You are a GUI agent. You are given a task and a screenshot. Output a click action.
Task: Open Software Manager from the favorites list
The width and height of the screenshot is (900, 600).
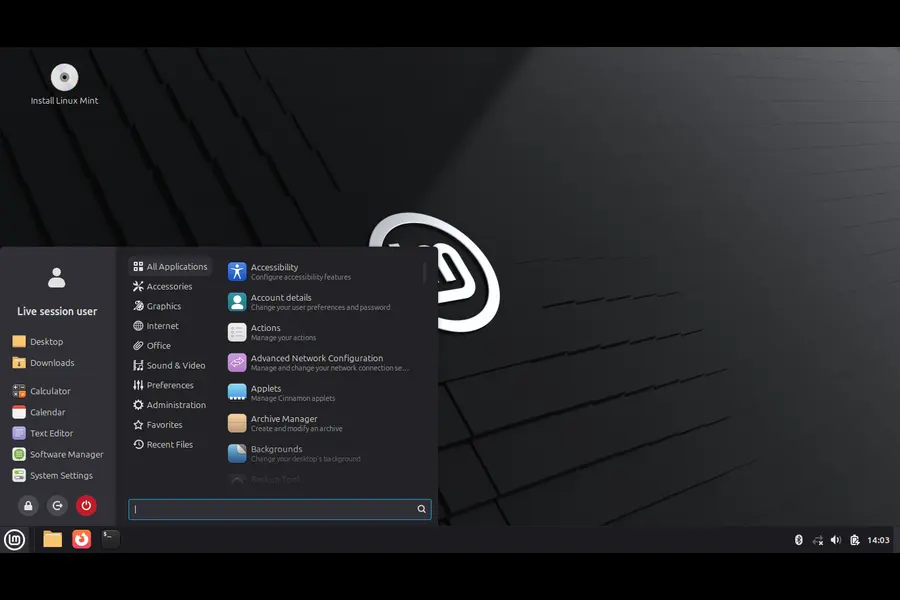[58, 454]
